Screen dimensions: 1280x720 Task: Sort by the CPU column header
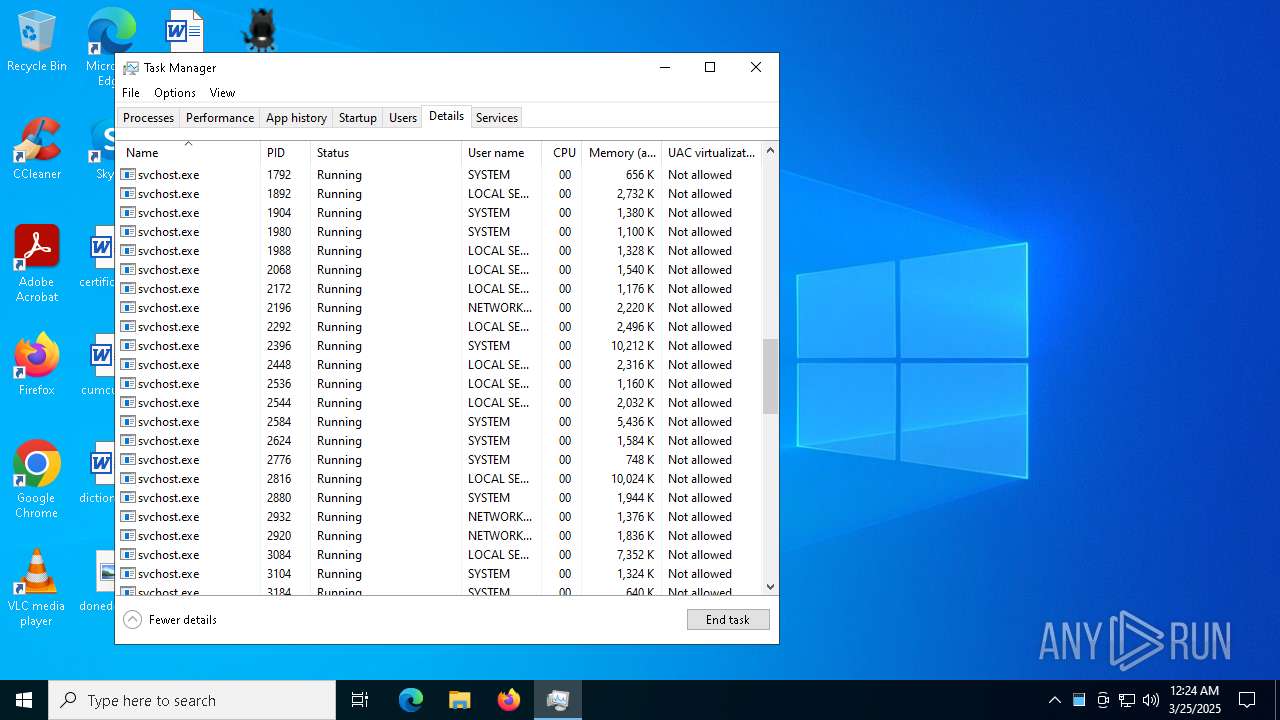(562, 153)
